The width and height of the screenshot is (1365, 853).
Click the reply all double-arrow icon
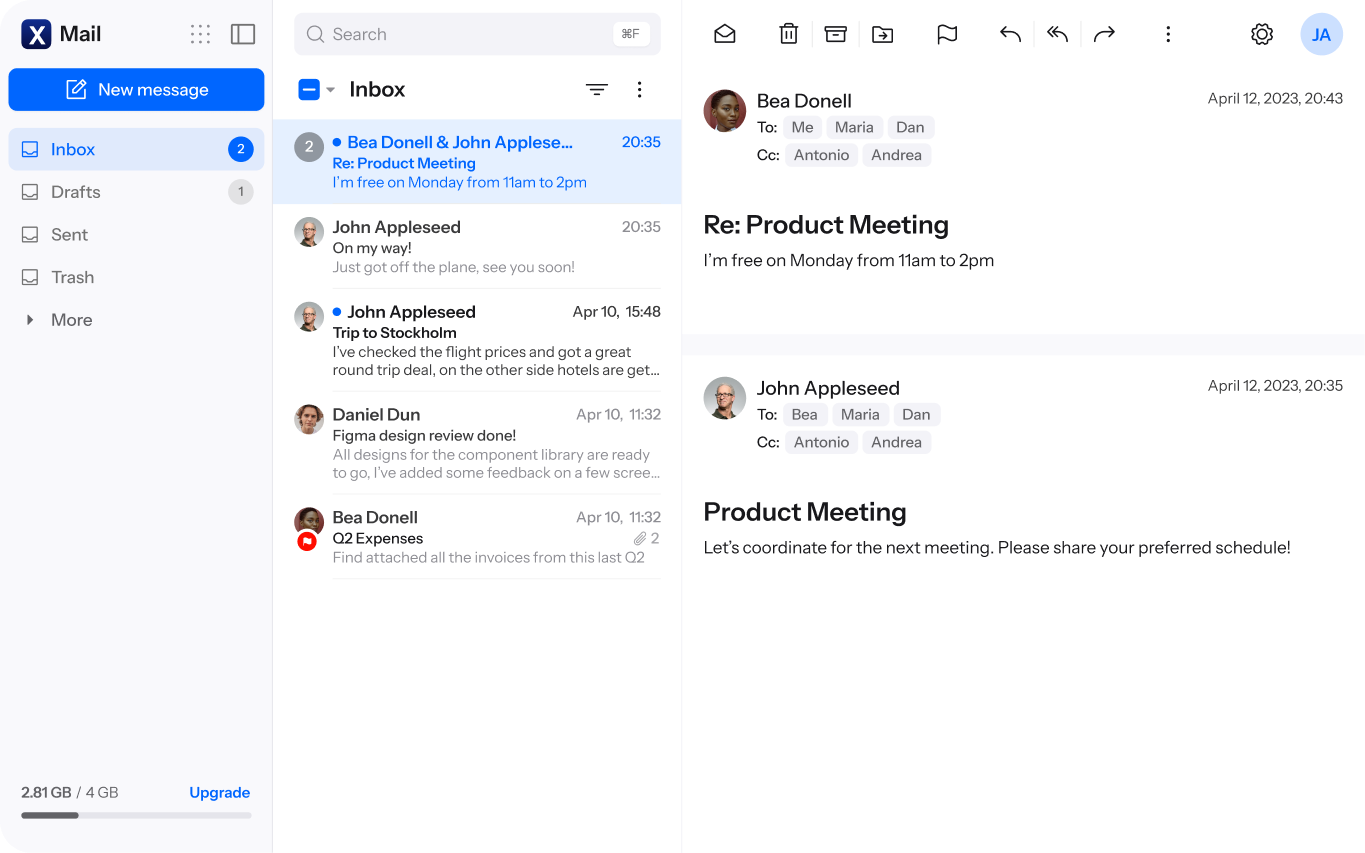tap(1058, 34)
